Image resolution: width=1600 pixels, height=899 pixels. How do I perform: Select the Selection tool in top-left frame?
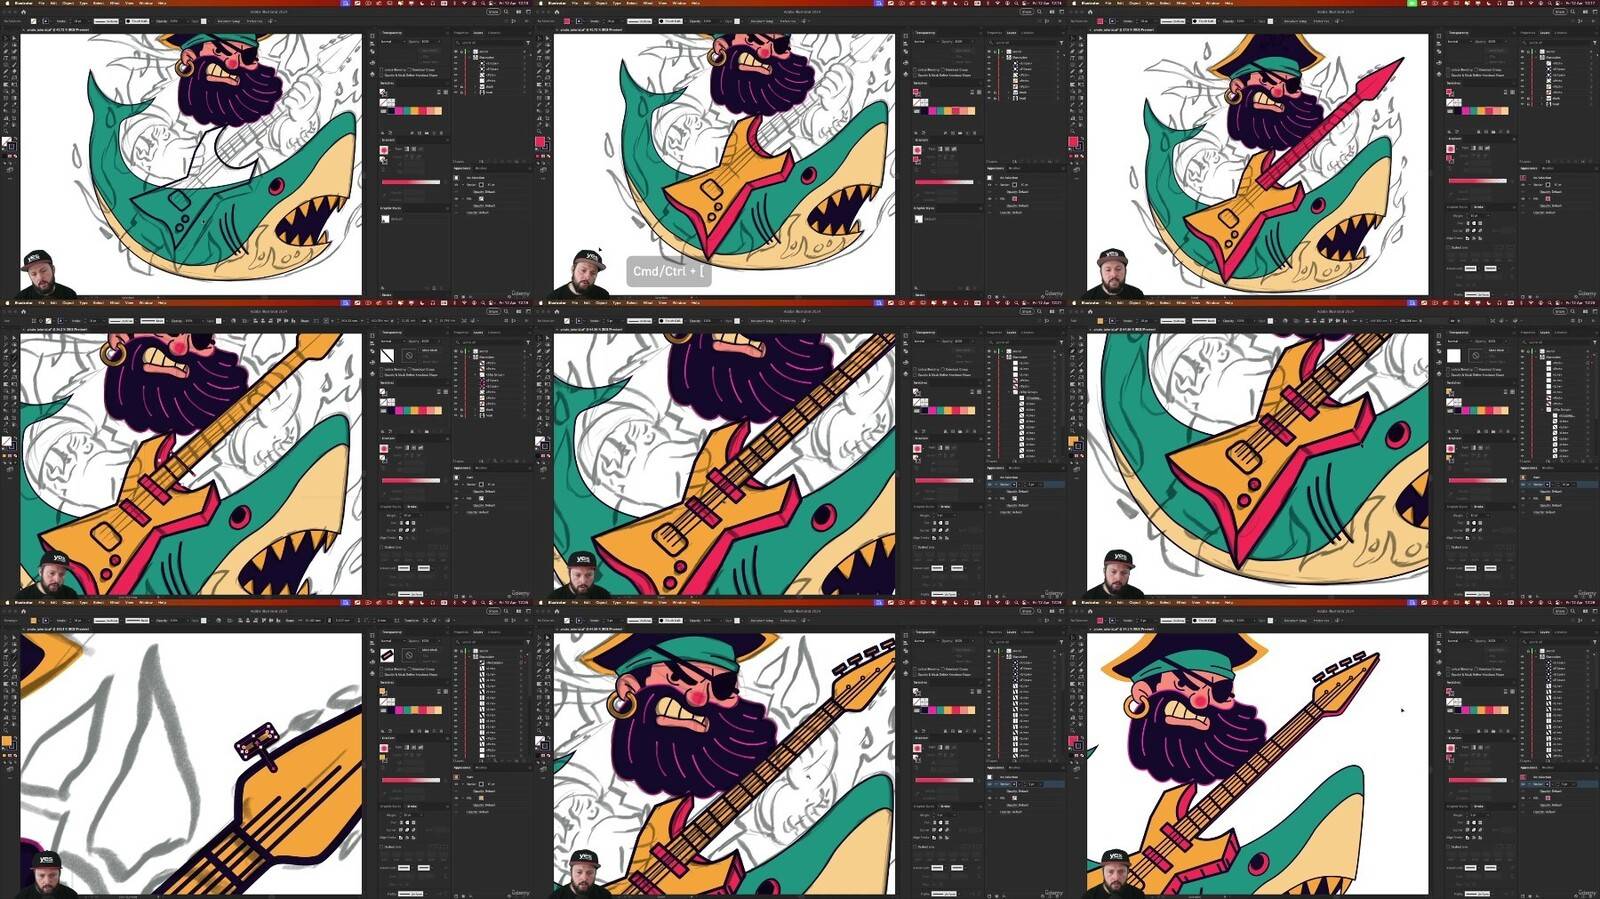coord(6,38)
